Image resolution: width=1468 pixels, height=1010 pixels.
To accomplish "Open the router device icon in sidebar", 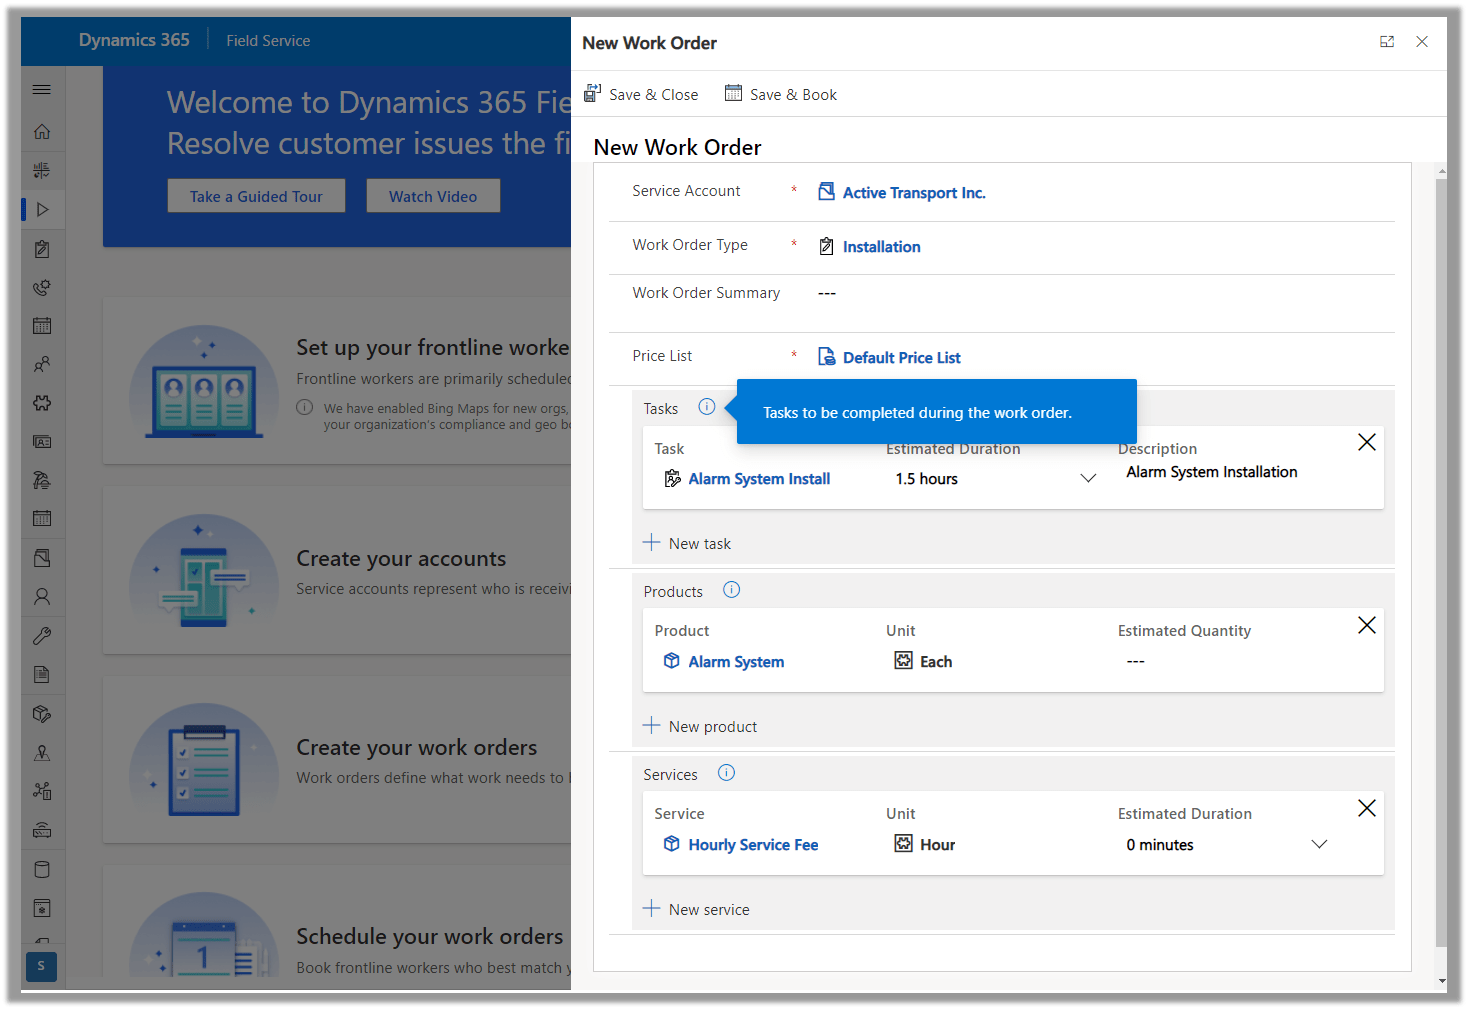I will click(x=42, y=830).
